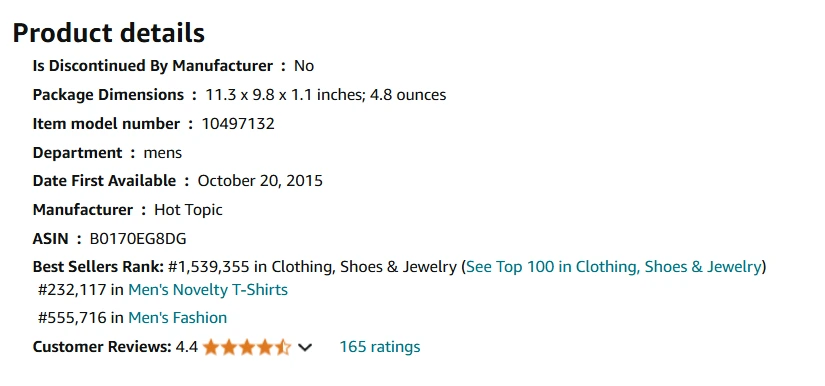Screen dimensions: 825x386
Task: Open See Top 100 in Clothing, Shoes & Jewelry
Action: pos(613,267)
